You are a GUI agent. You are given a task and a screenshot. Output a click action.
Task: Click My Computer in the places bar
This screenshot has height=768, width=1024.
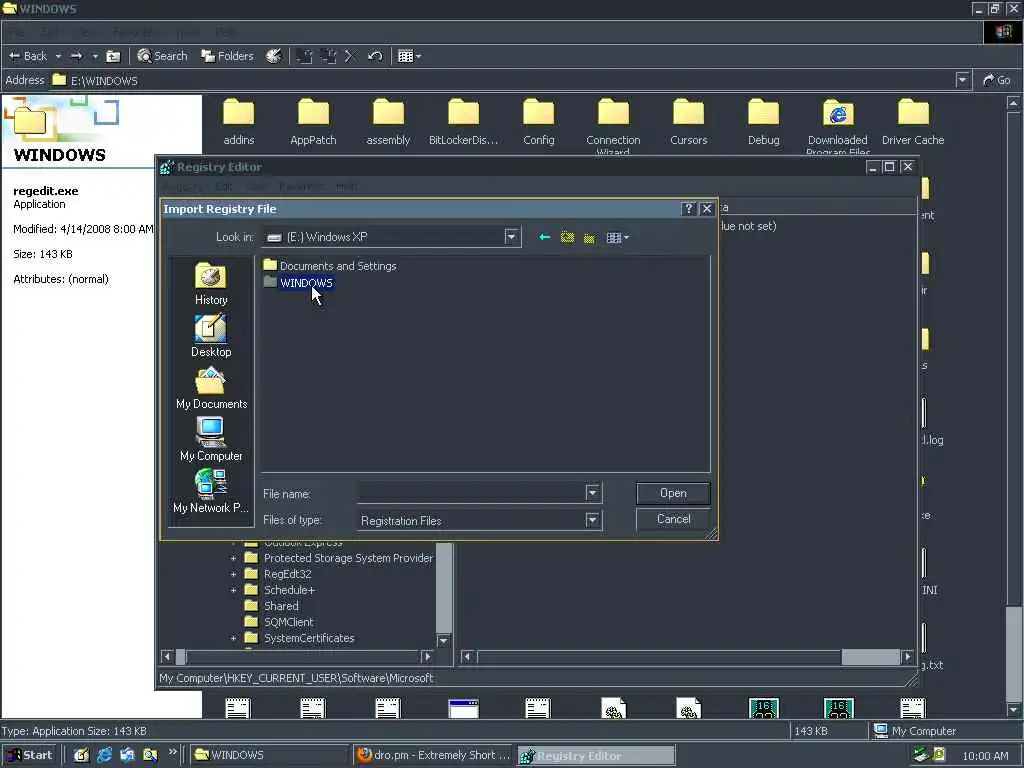click(211, 440)
